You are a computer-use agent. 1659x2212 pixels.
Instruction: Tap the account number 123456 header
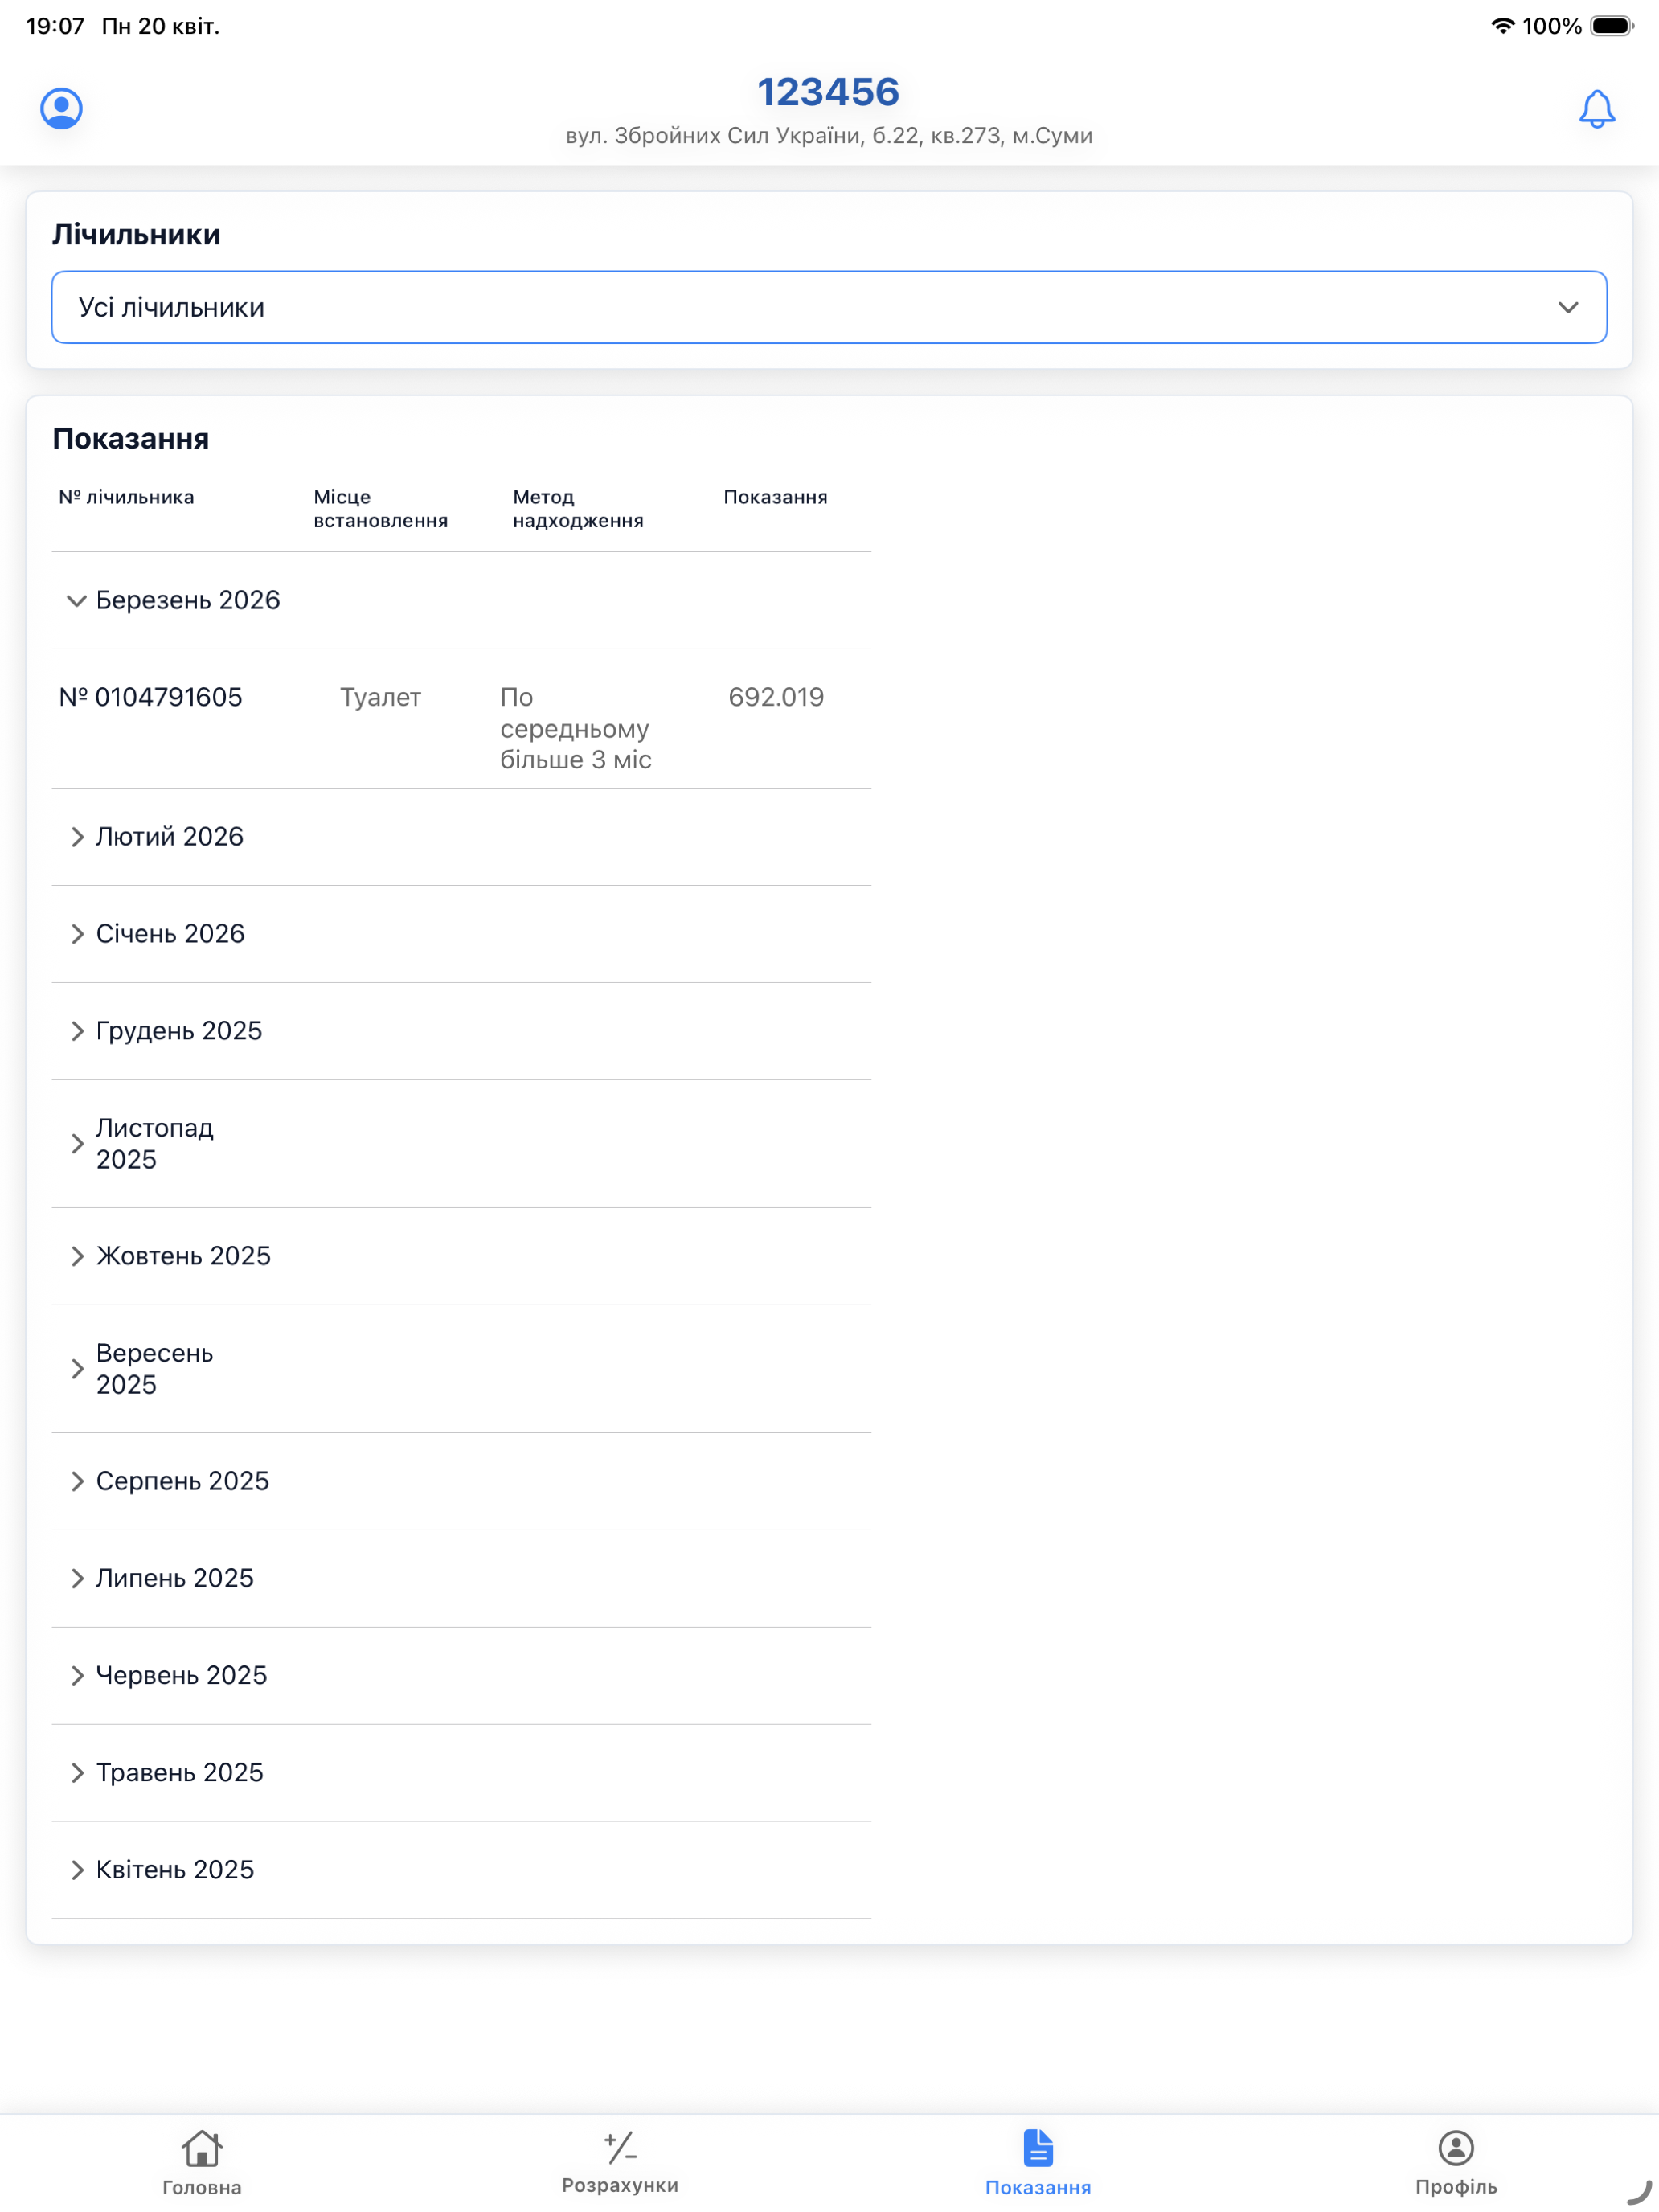pyautogui.click(x=828, y=92)
